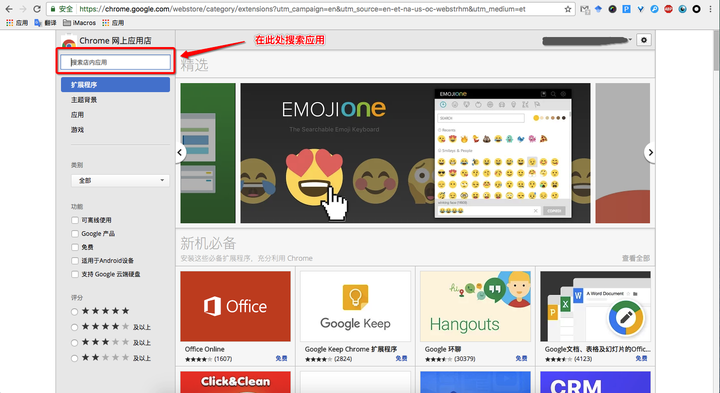Image resolution: width=720 pixels, height=393 pixels.
Task: Expand the account email dropdown arrow
Action: pyautogui.click(x=630, y=39)
